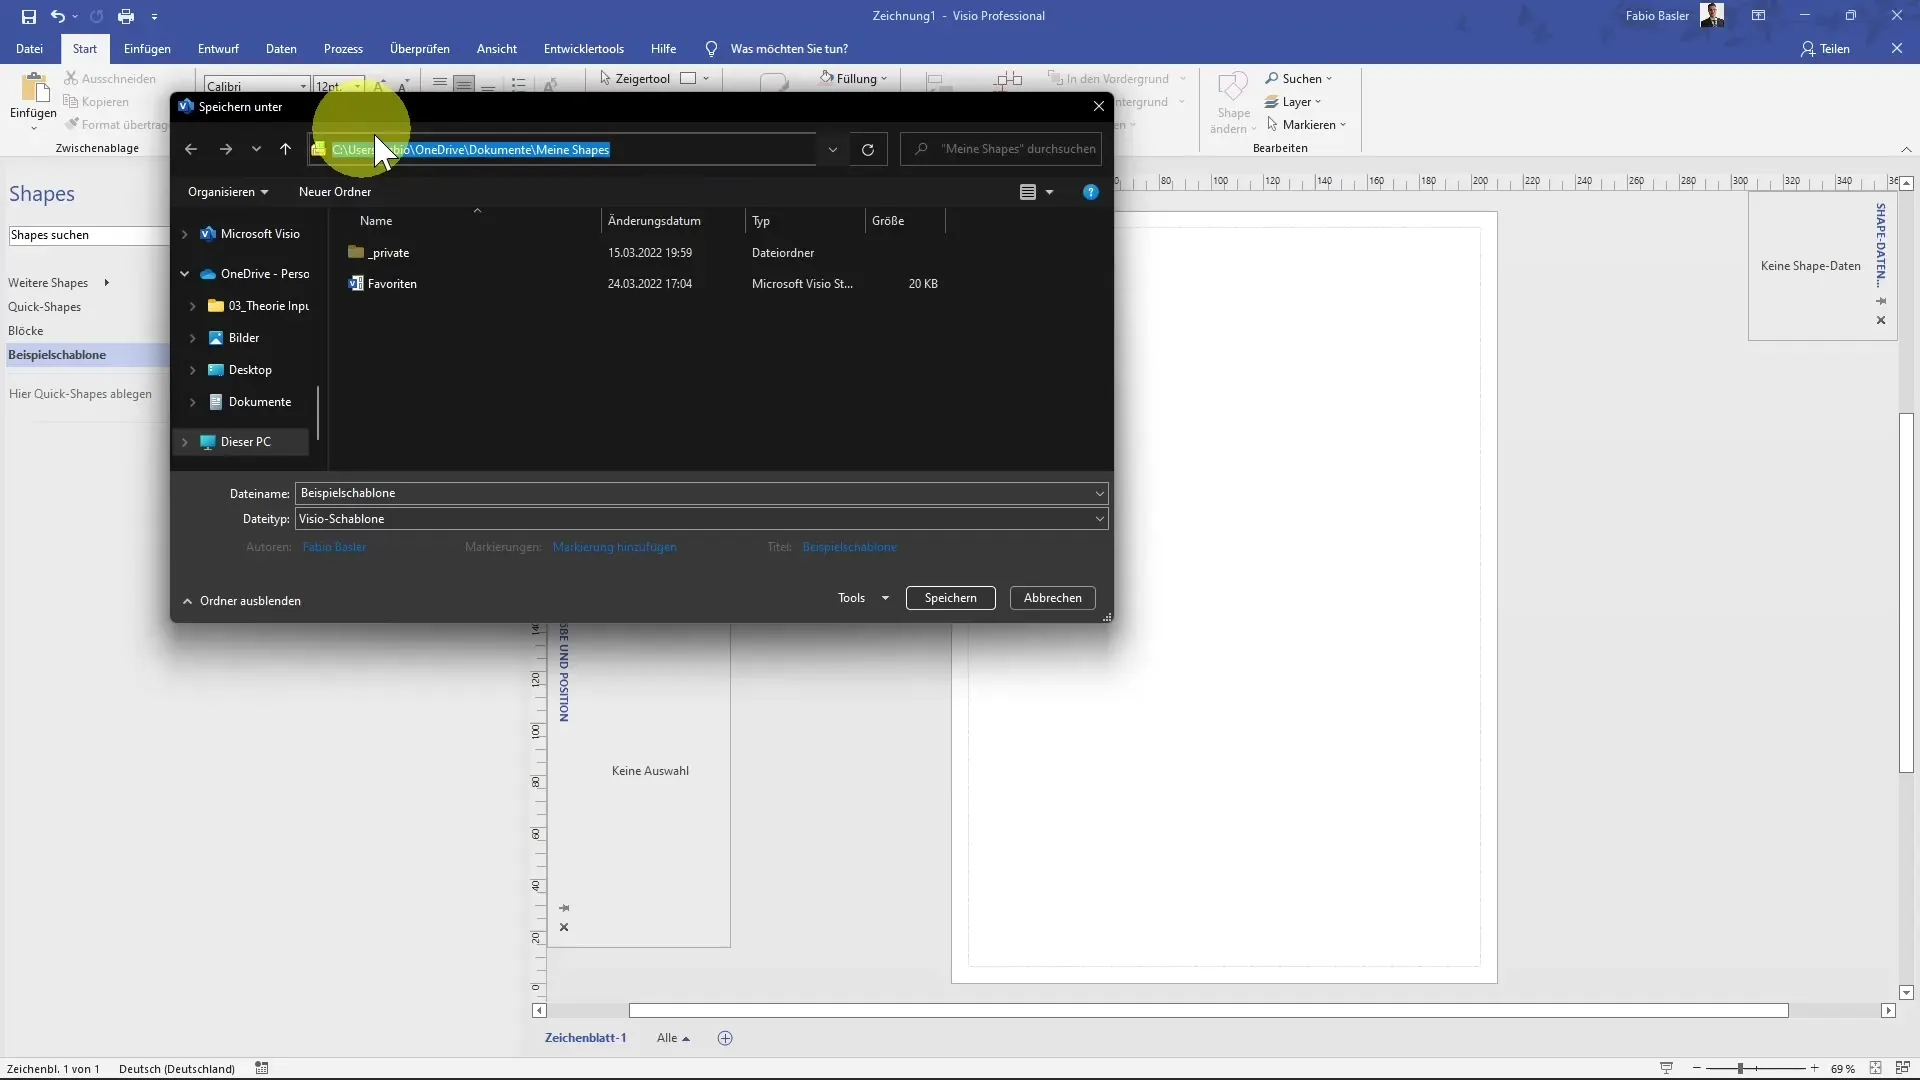
Task: Open the Markieren select tool
Action: point(1306,124)
